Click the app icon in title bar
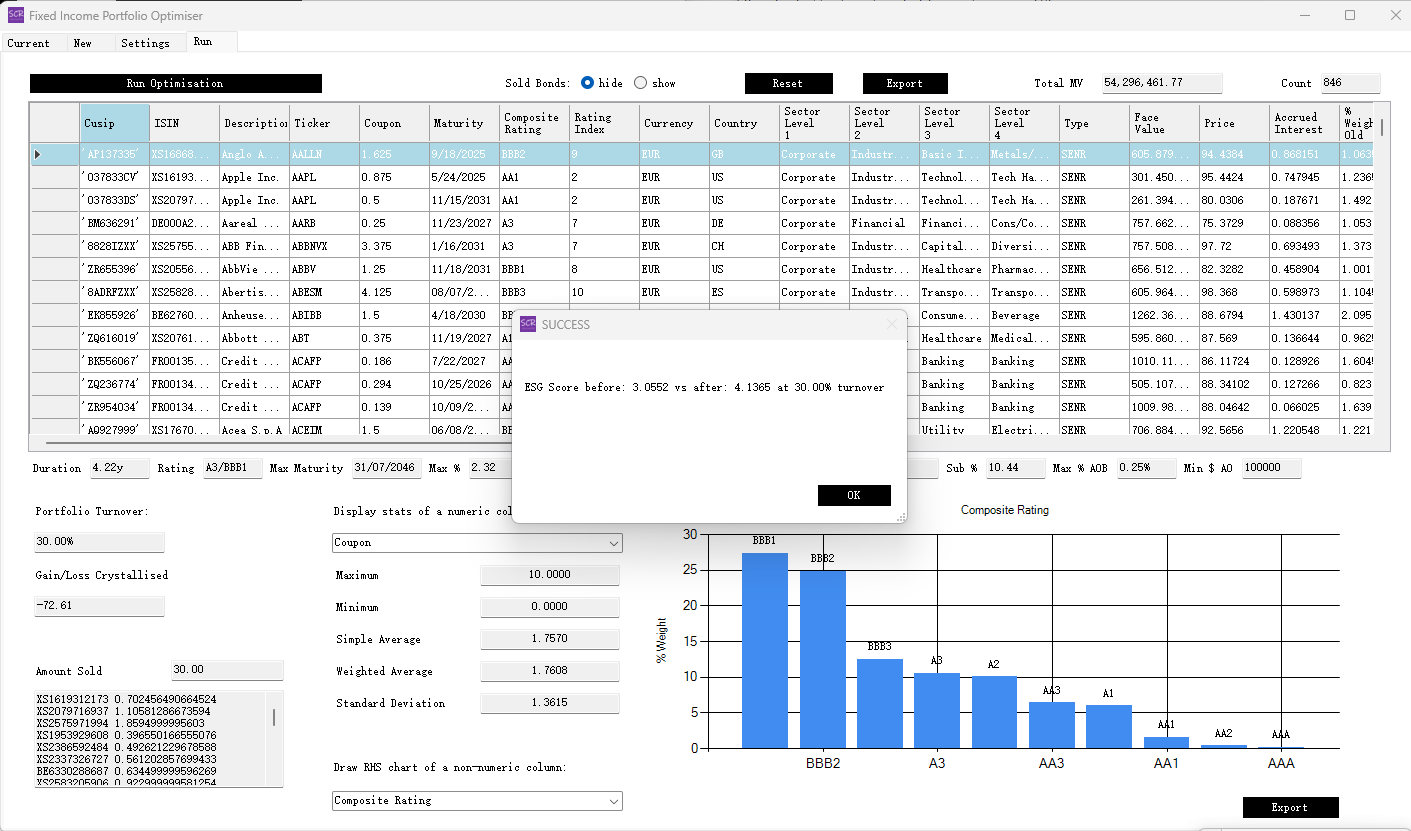1411x831 pixels. [x=15, y=15]
